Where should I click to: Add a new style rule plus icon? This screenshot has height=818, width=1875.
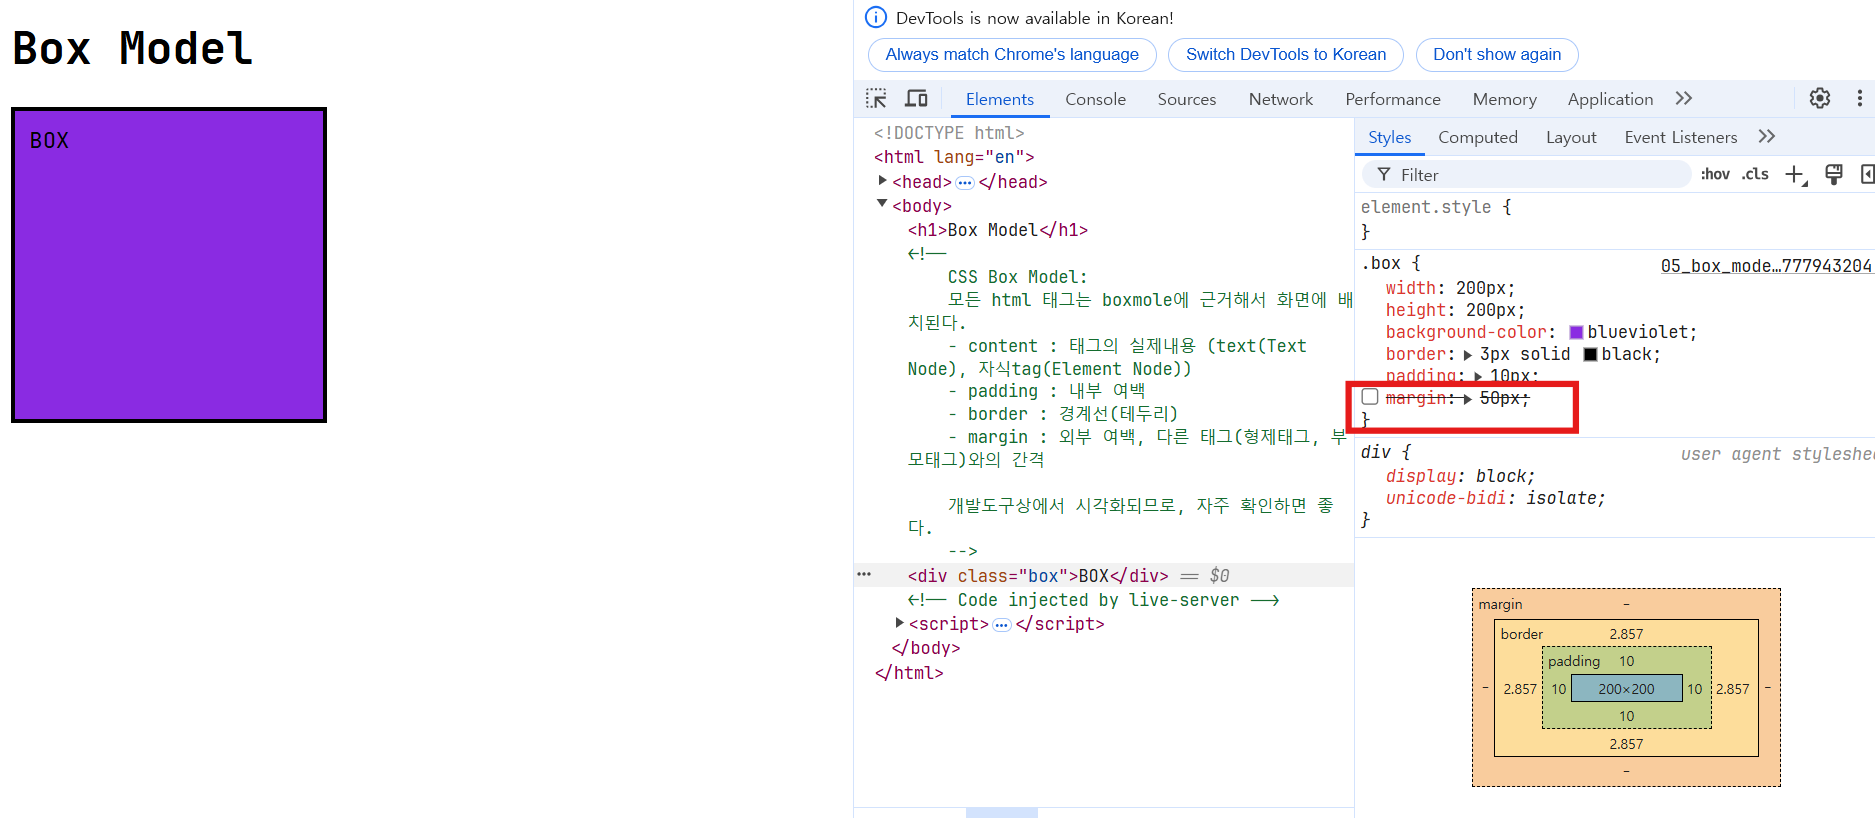(1796, 175)
